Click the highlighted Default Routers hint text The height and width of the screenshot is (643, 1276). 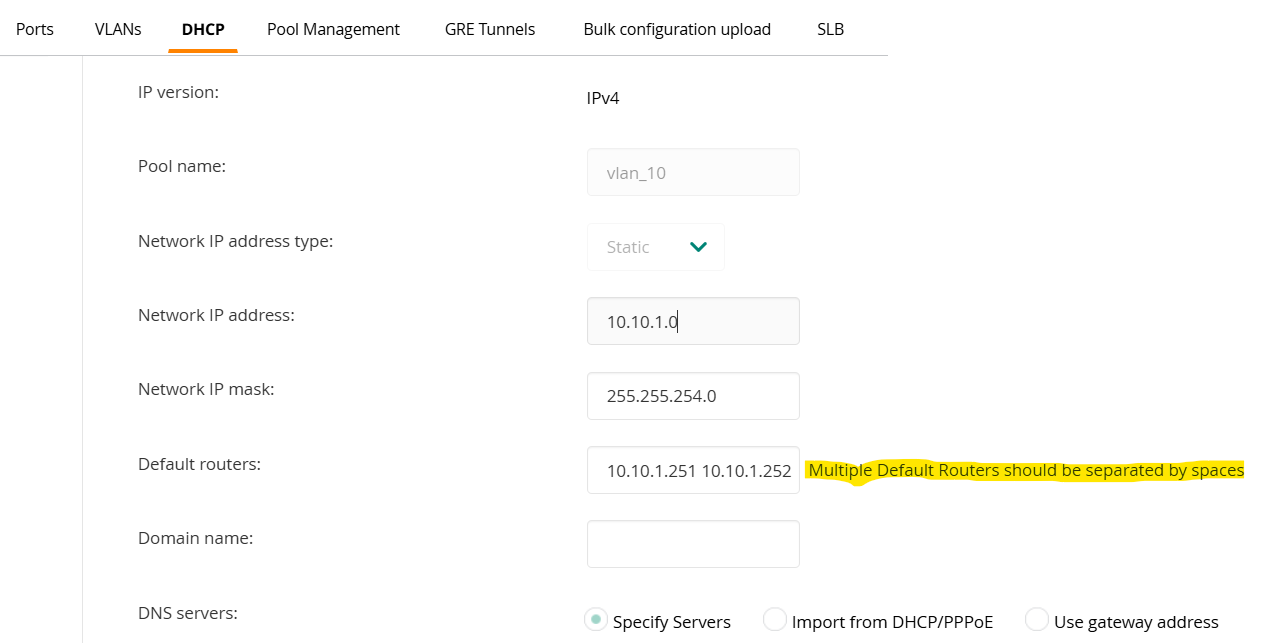pyautogui.click(x=1025, y=470)
